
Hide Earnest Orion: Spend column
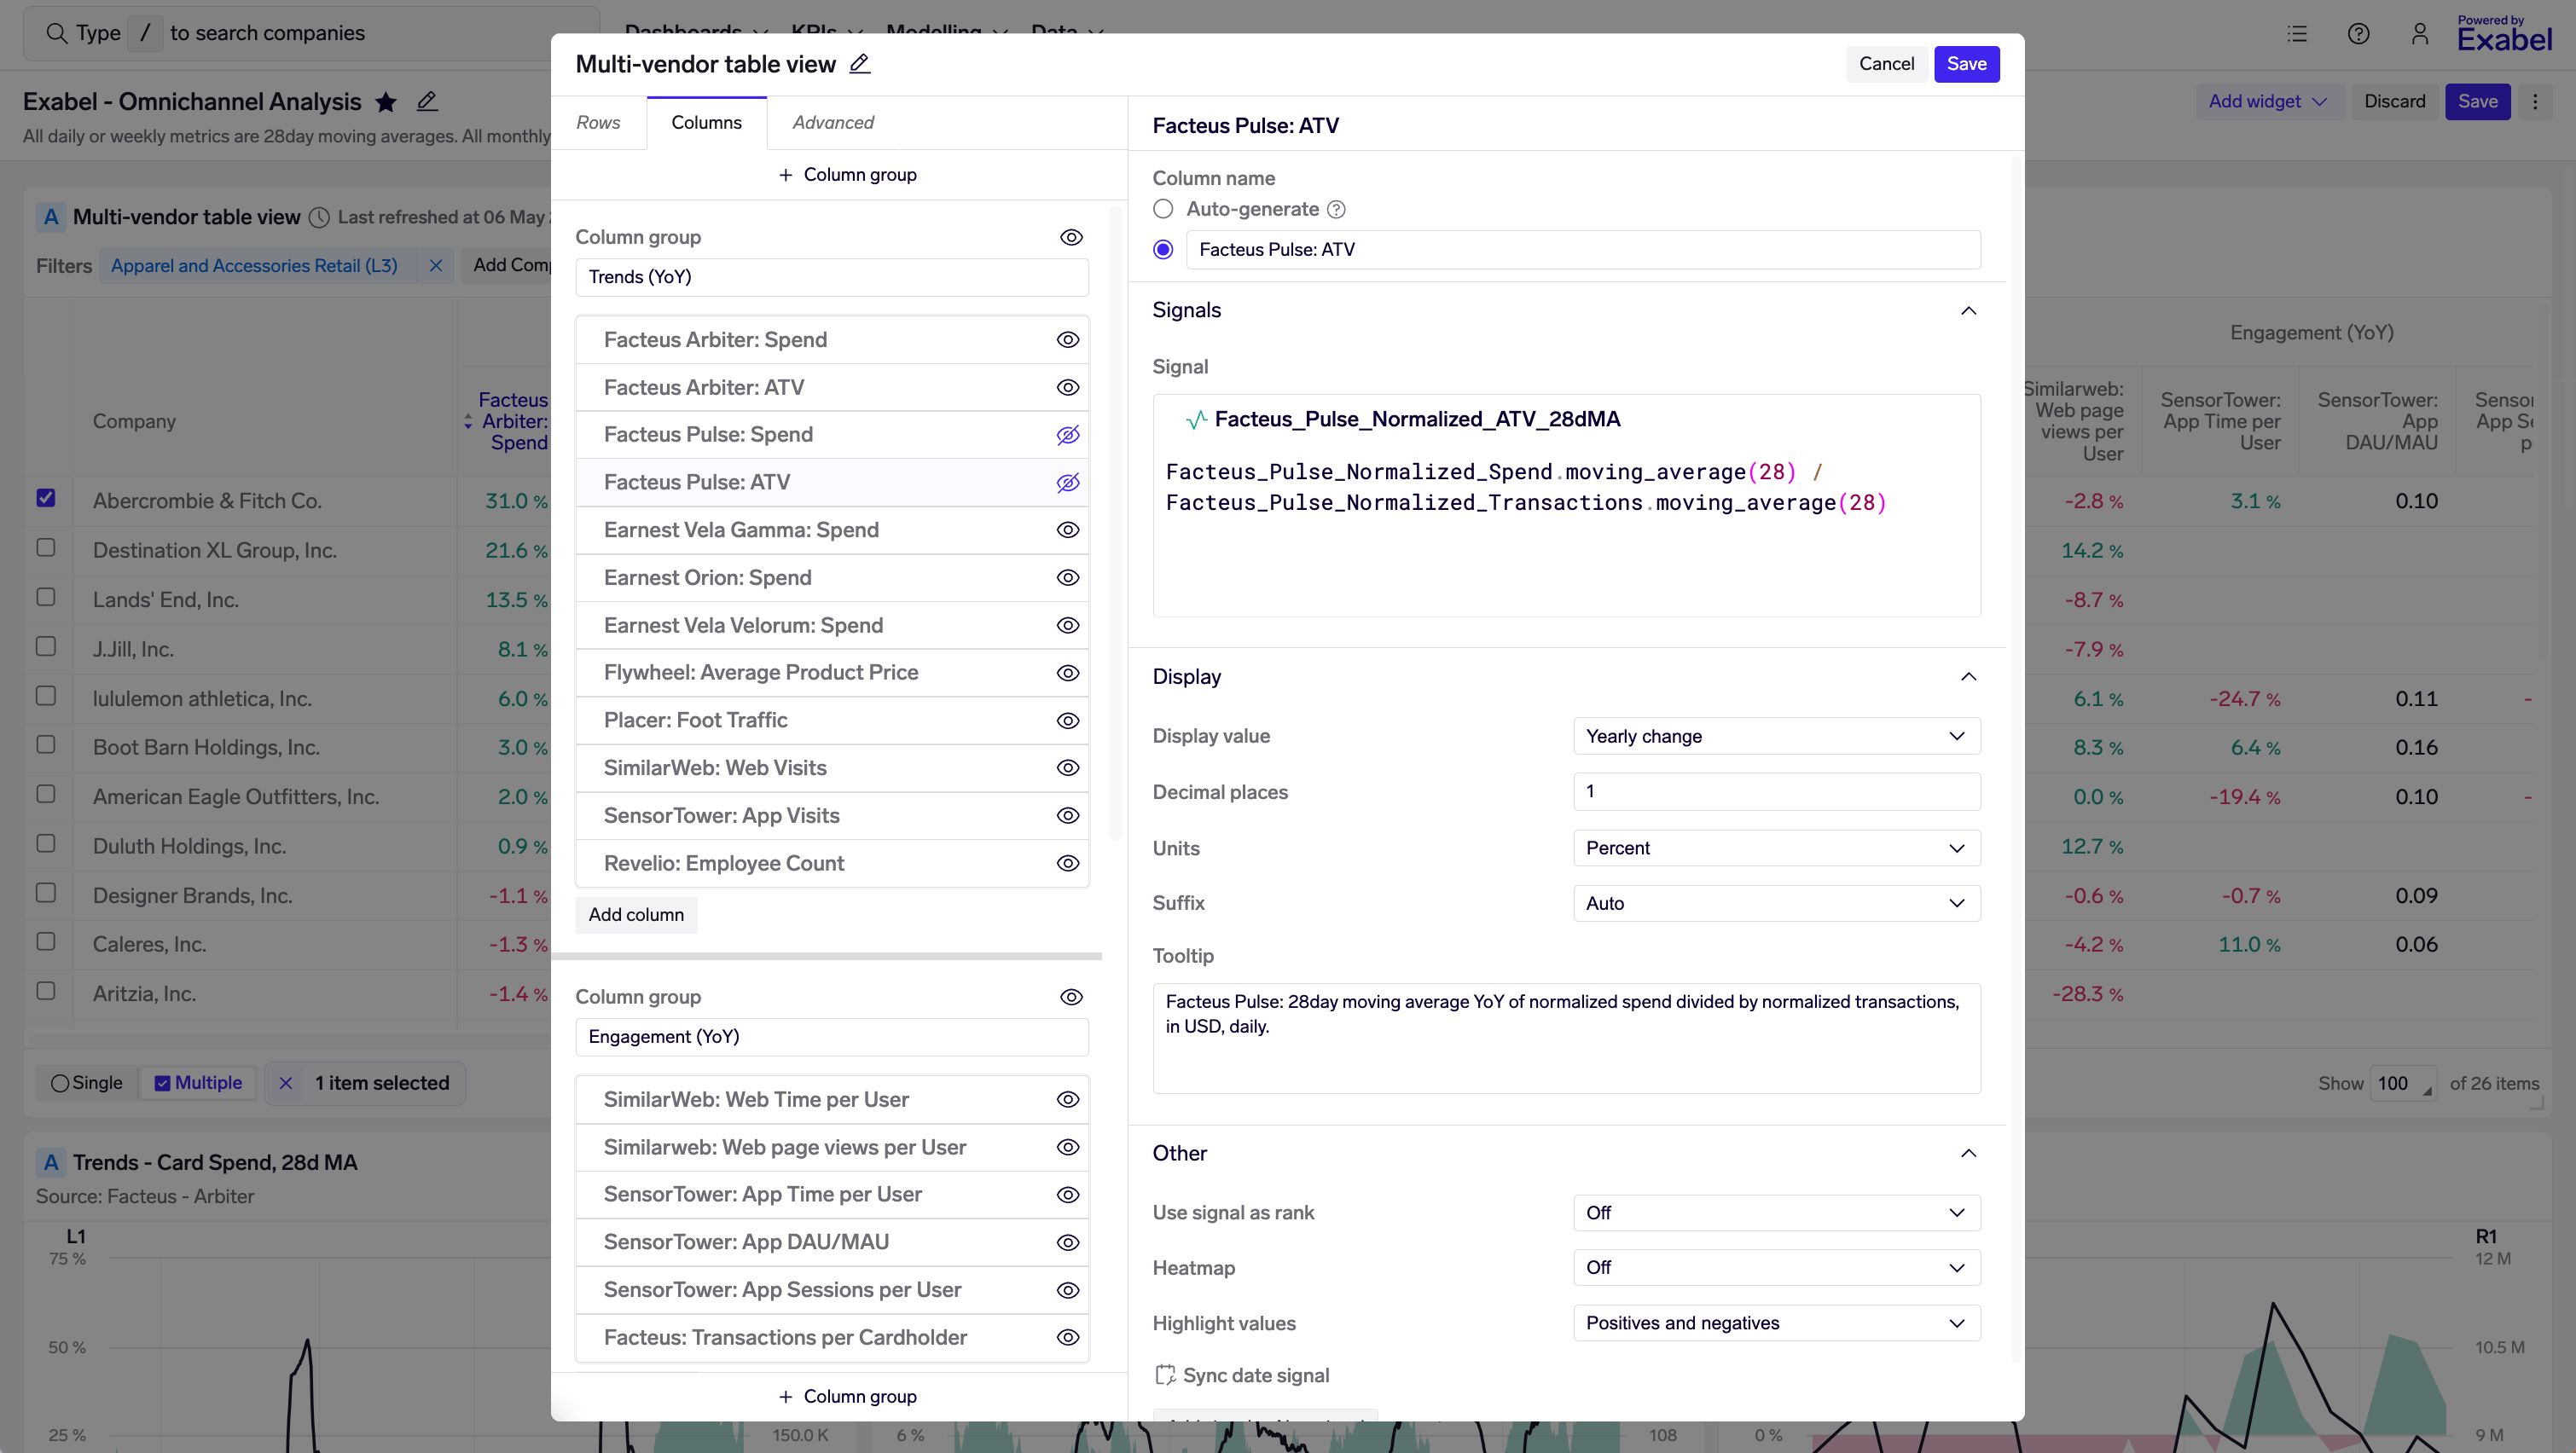point(1068,578)
